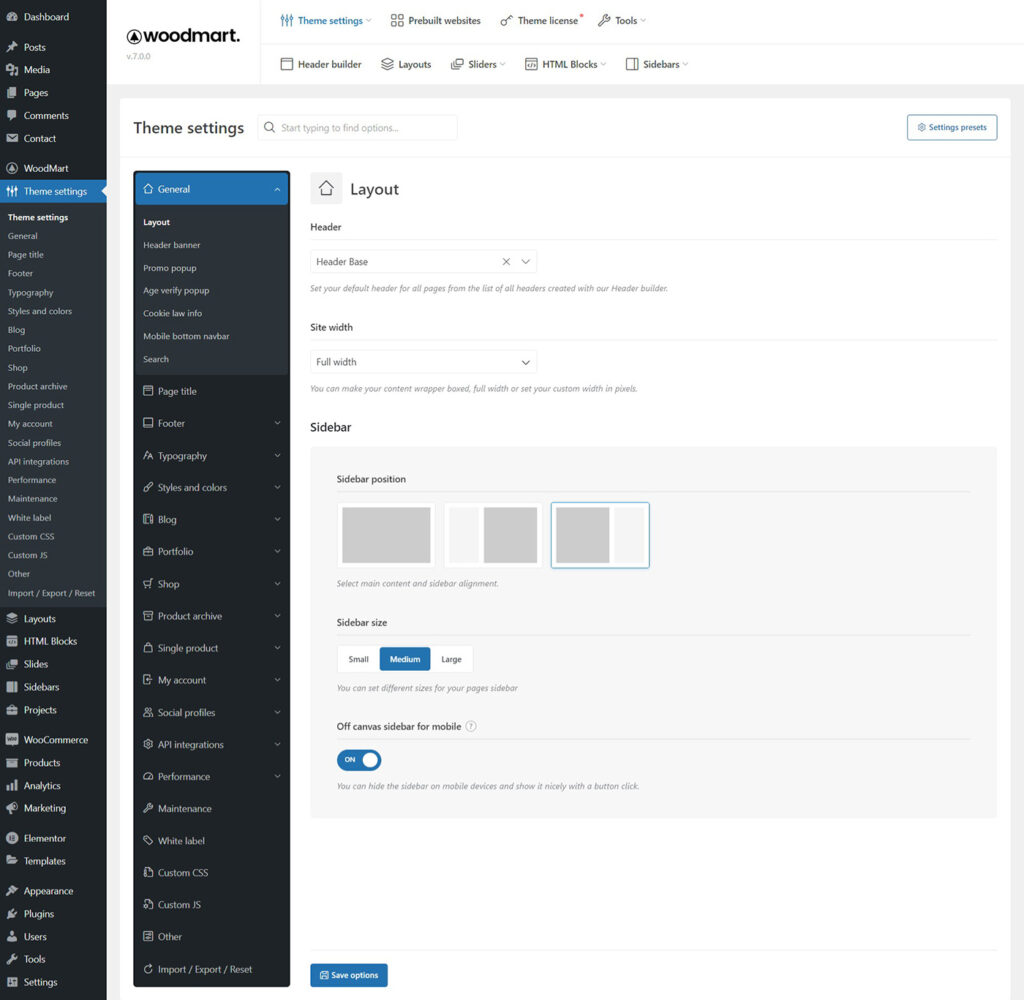Click the Appearance brush icon
The width and height of the screenshot is (1024, 1000).
(12, 891)
